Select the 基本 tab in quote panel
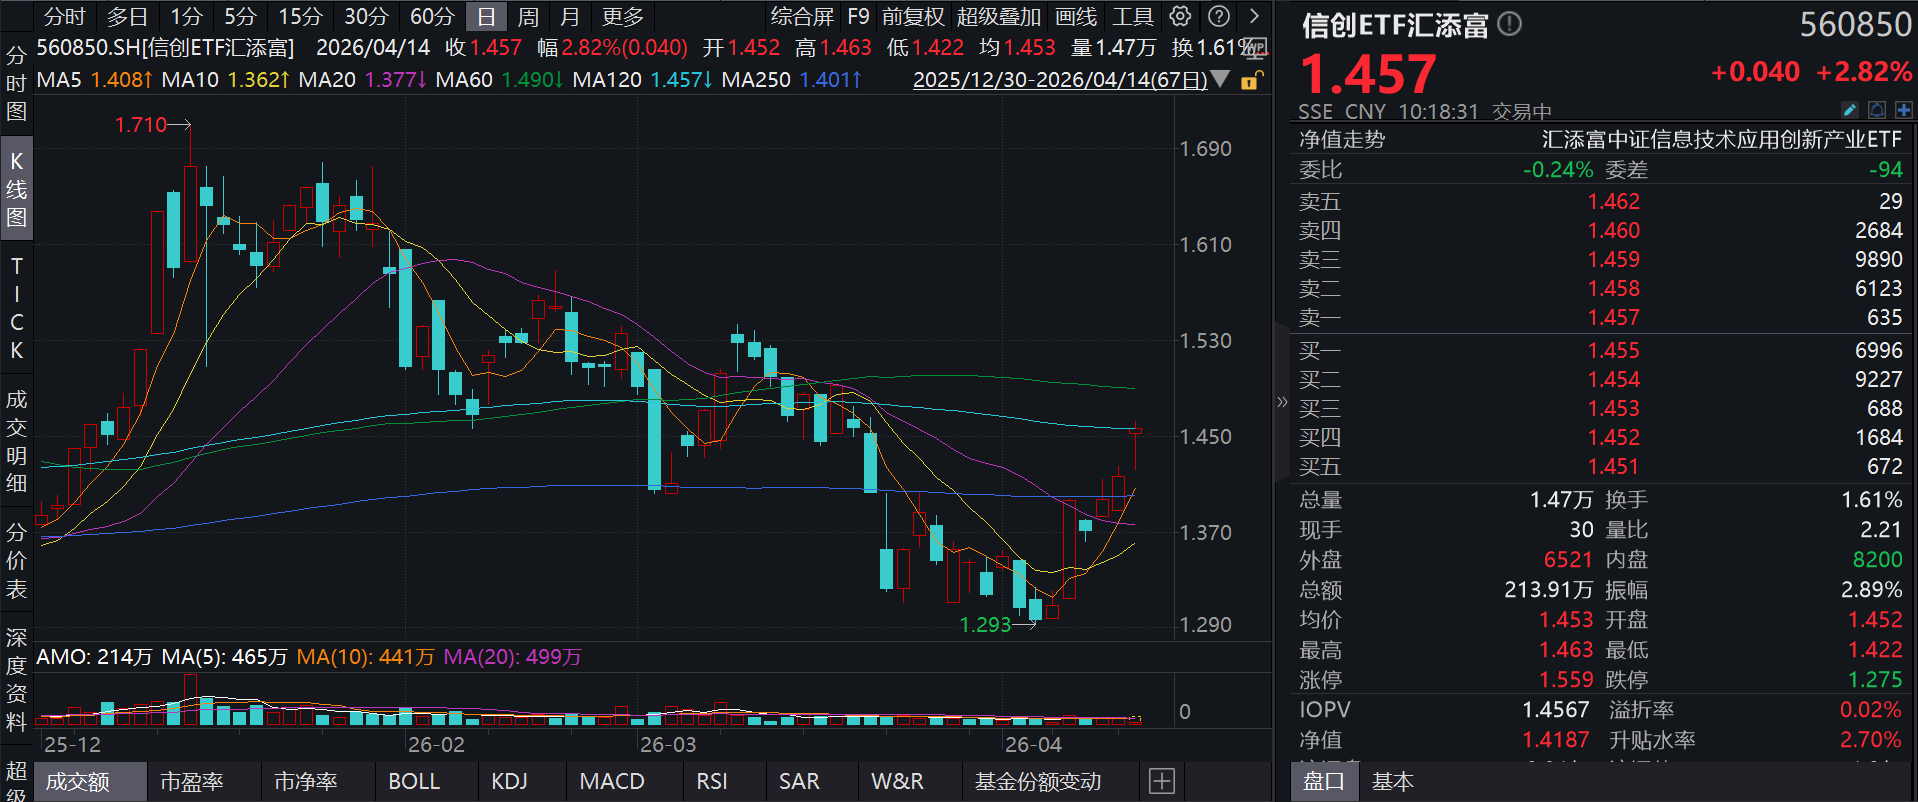 click(1391, 781)
